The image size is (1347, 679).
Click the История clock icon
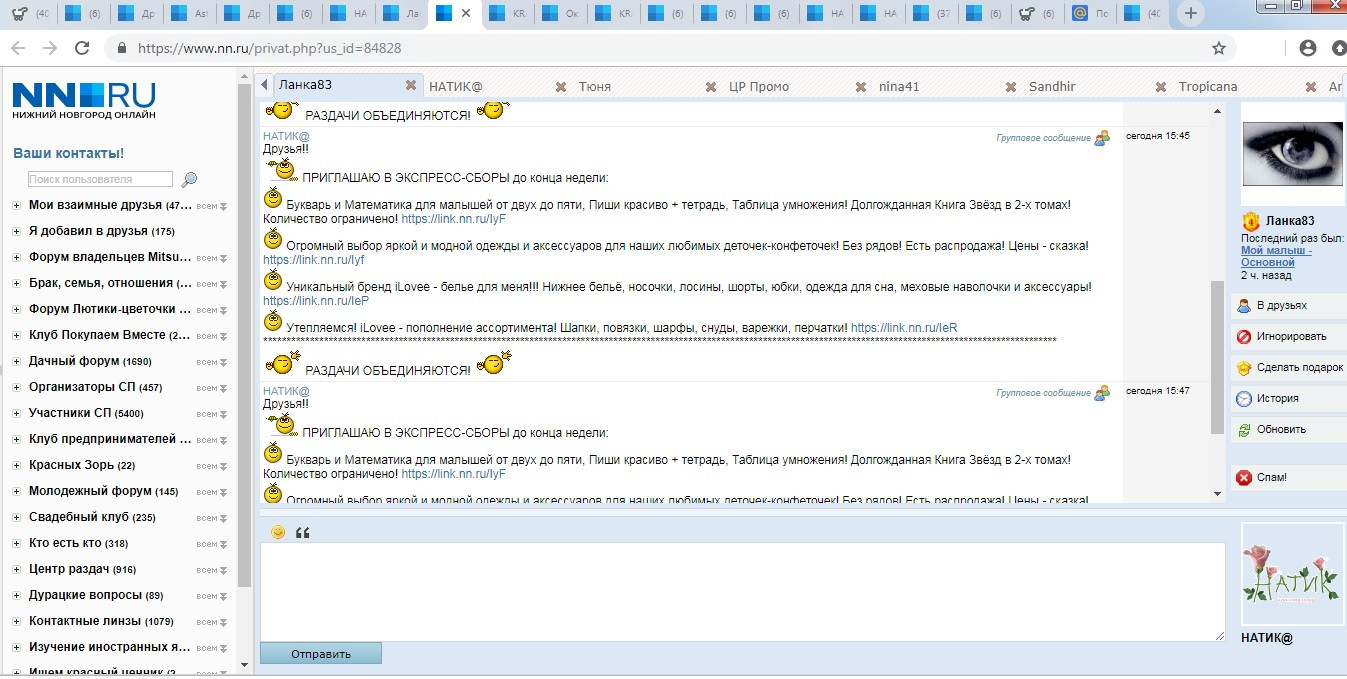(1244, 399)
